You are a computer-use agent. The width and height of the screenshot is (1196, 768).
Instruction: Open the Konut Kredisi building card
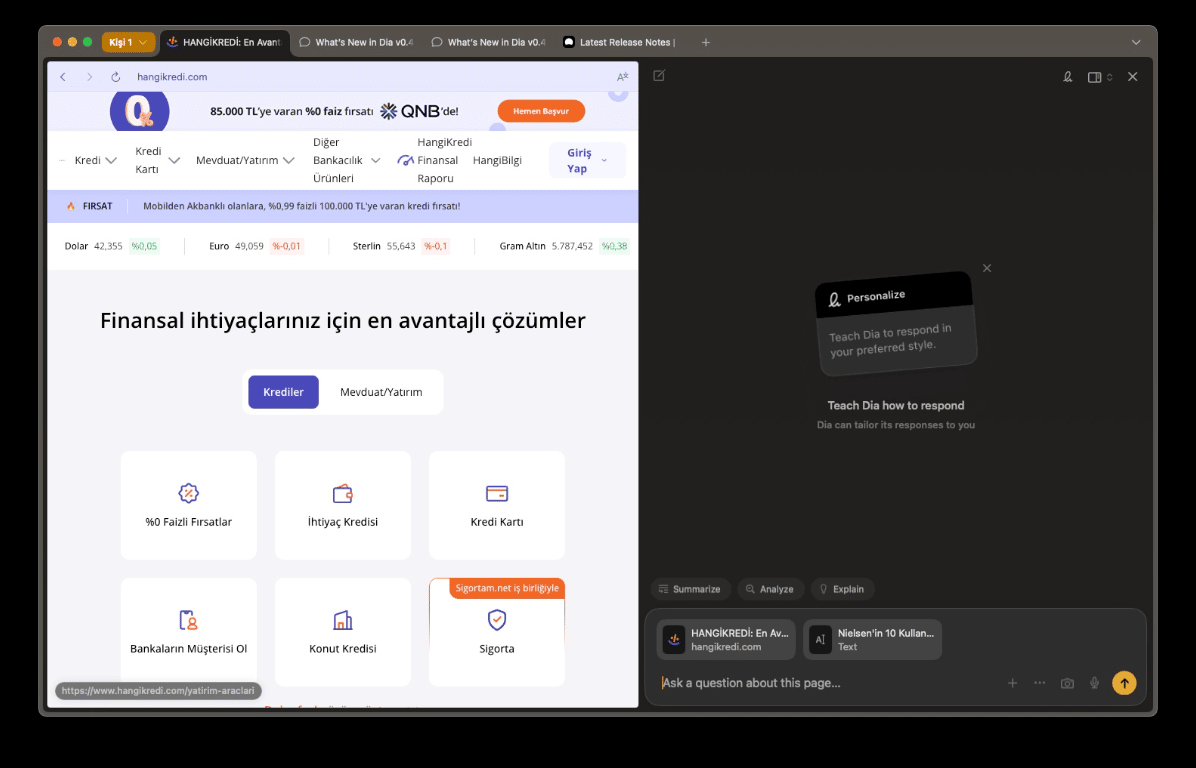point(342,632)
